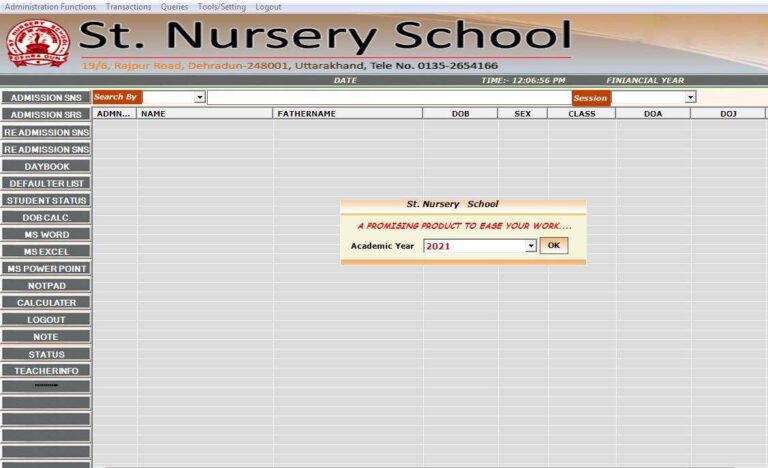Viewport: 768px width, 468px height.
Task: Launch MS WORD from the sidebar
Action: (x=46, y=234)
